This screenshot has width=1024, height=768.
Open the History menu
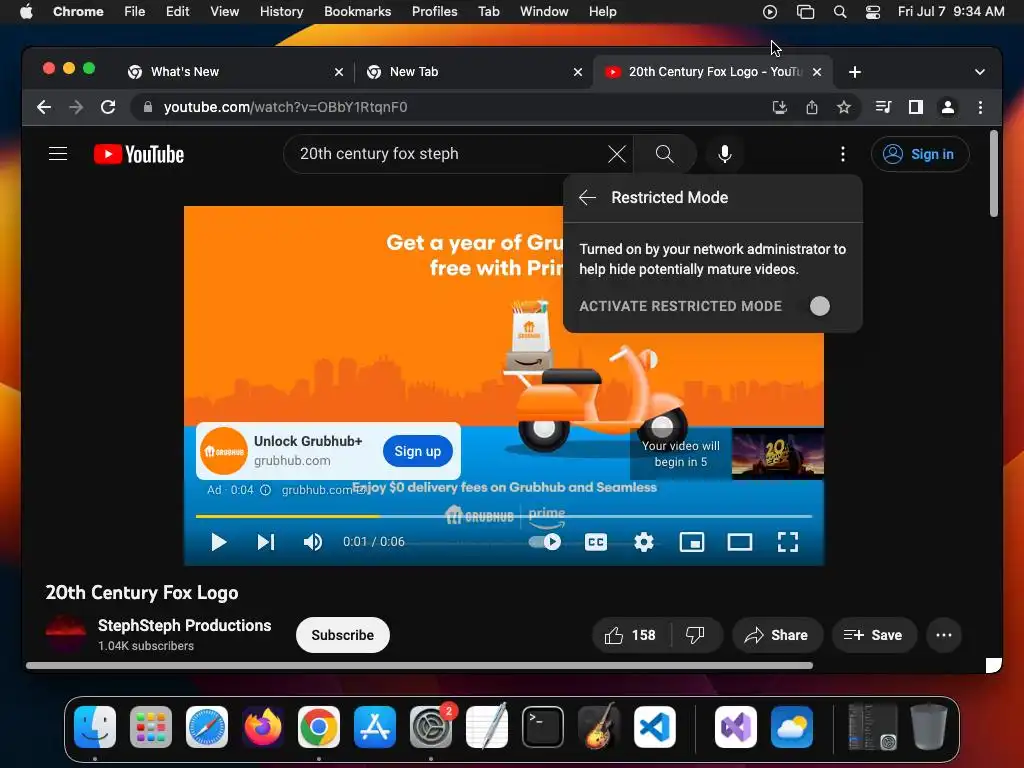pyautogui.click(x=281, y=11)
